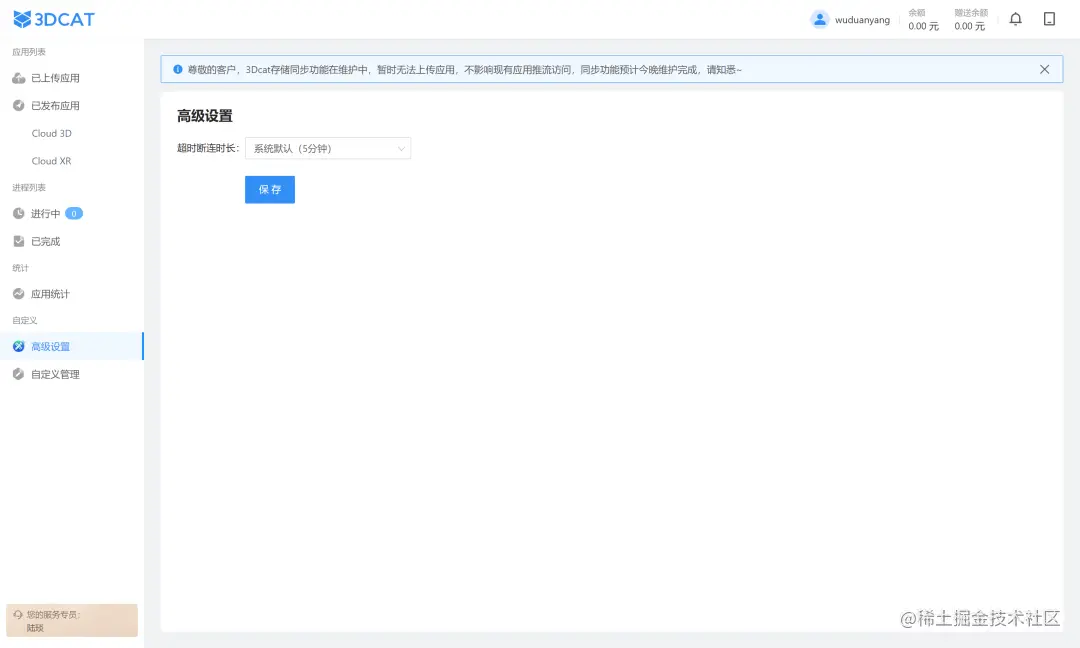1080x648 pixels.
Task: Click the 超时断连时长 label
Action: pyautogui.click(x=208, y=148)
